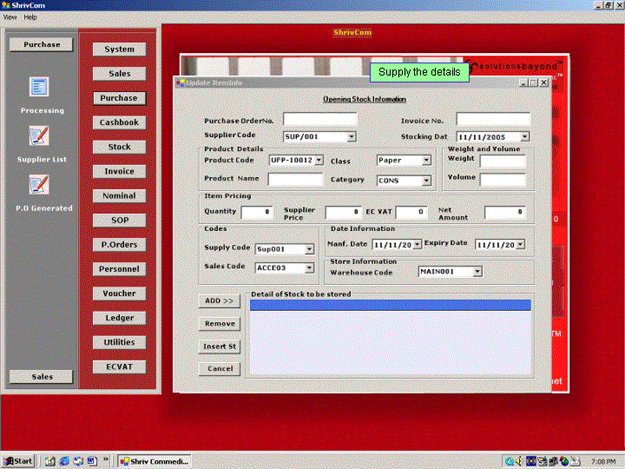Expand the Class dropdown showing Paper
Image resolution: width=625 pixels, height=469 pixels.
click(426, 160)
